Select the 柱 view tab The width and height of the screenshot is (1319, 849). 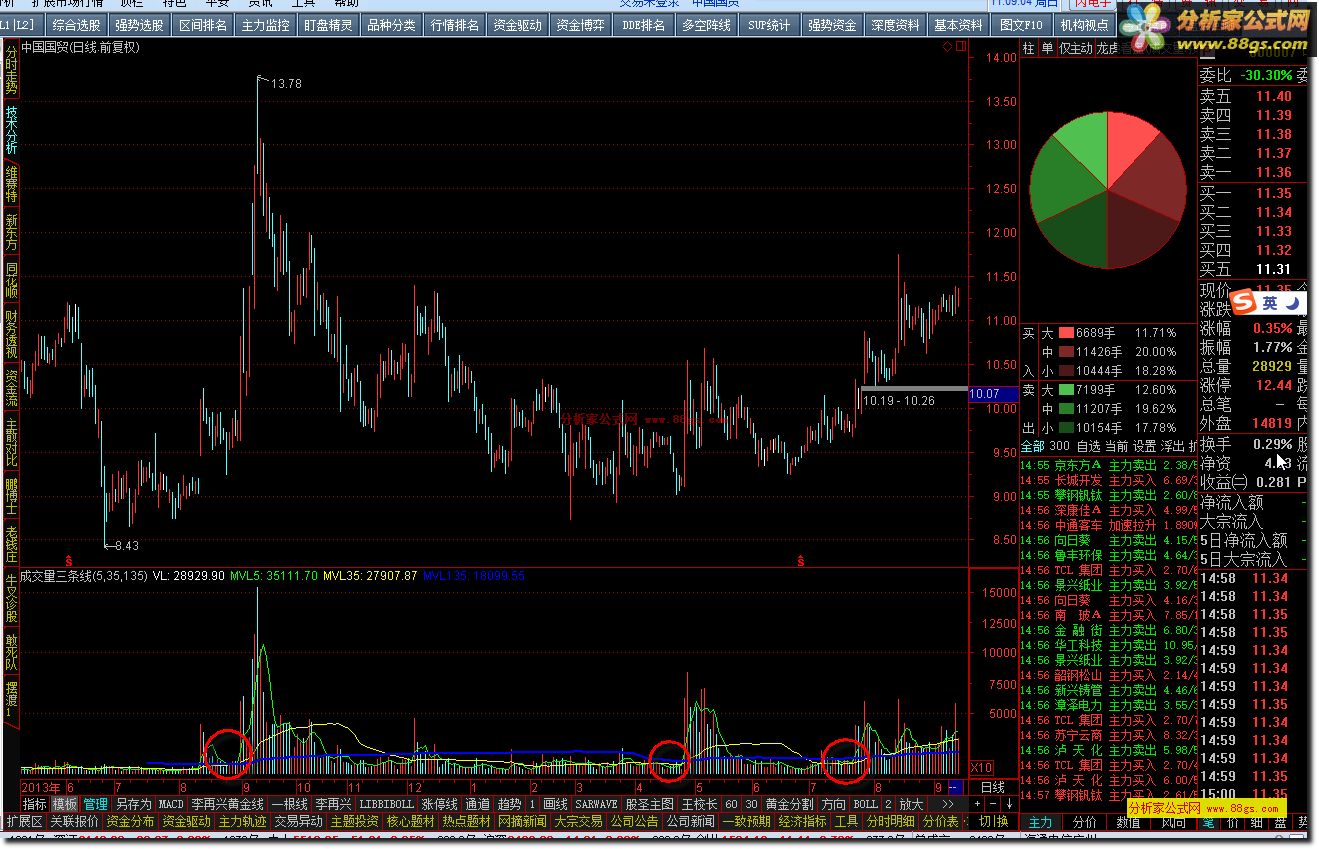[x=1029, y=48]
